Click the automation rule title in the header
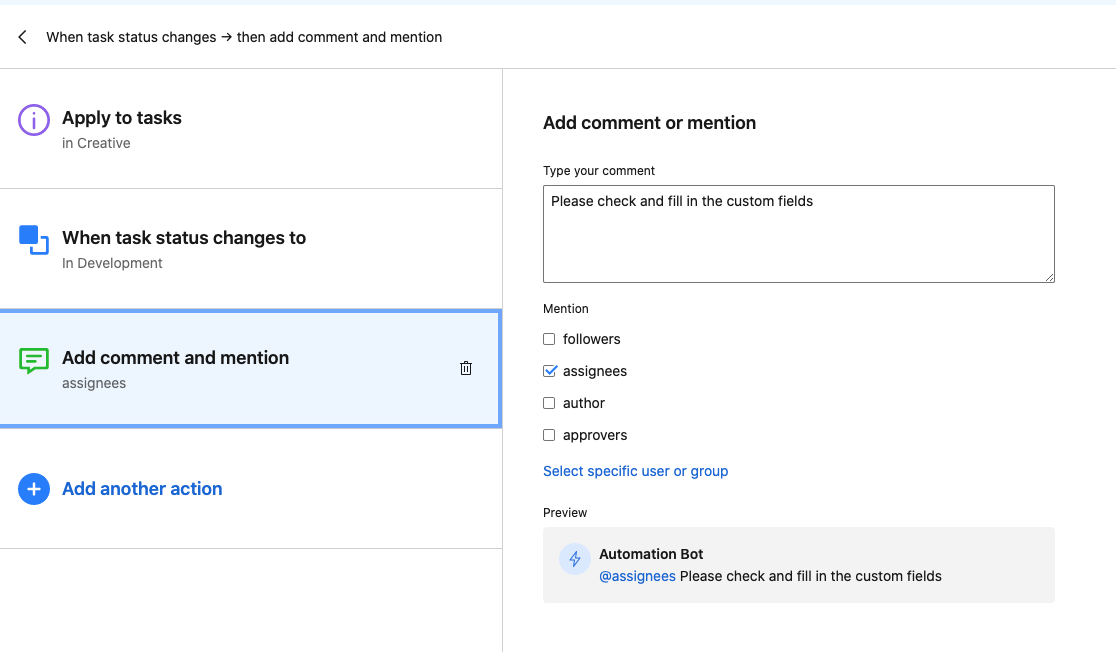1116x652 pixels. [x=244, y=37]
